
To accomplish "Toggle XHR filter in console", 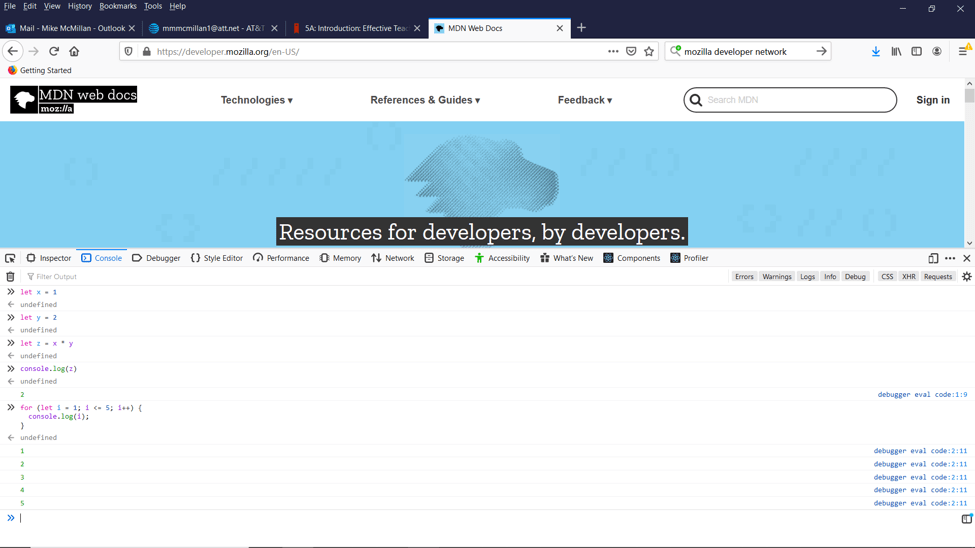I will [x=908, y=277].
